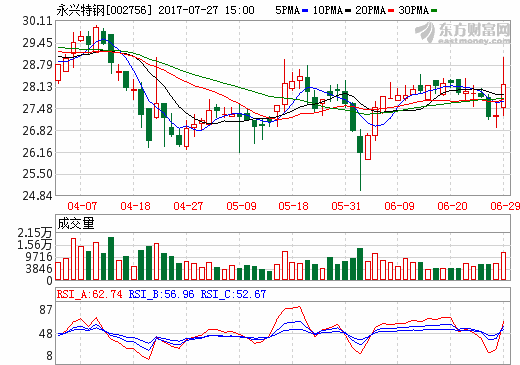The width and height of the screenshot is (520, 365).
Task: Select the 26.16 price axis label
Action: [37, 153]
